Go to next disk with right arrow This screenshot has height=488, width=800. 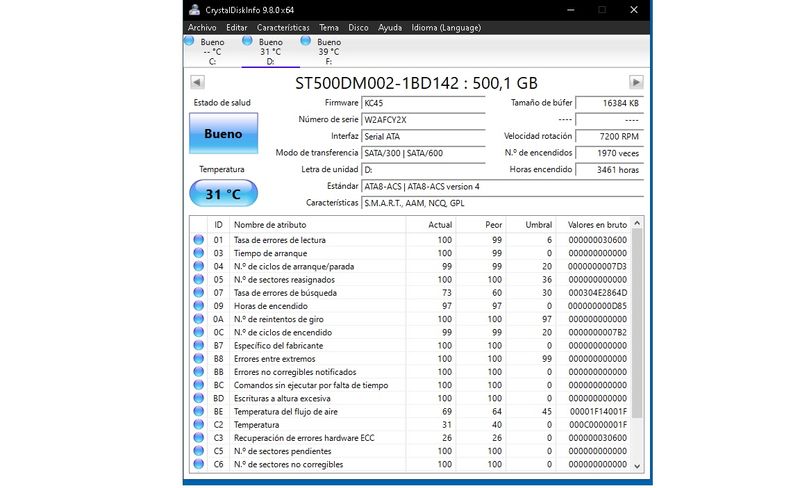tap(636, 82)
